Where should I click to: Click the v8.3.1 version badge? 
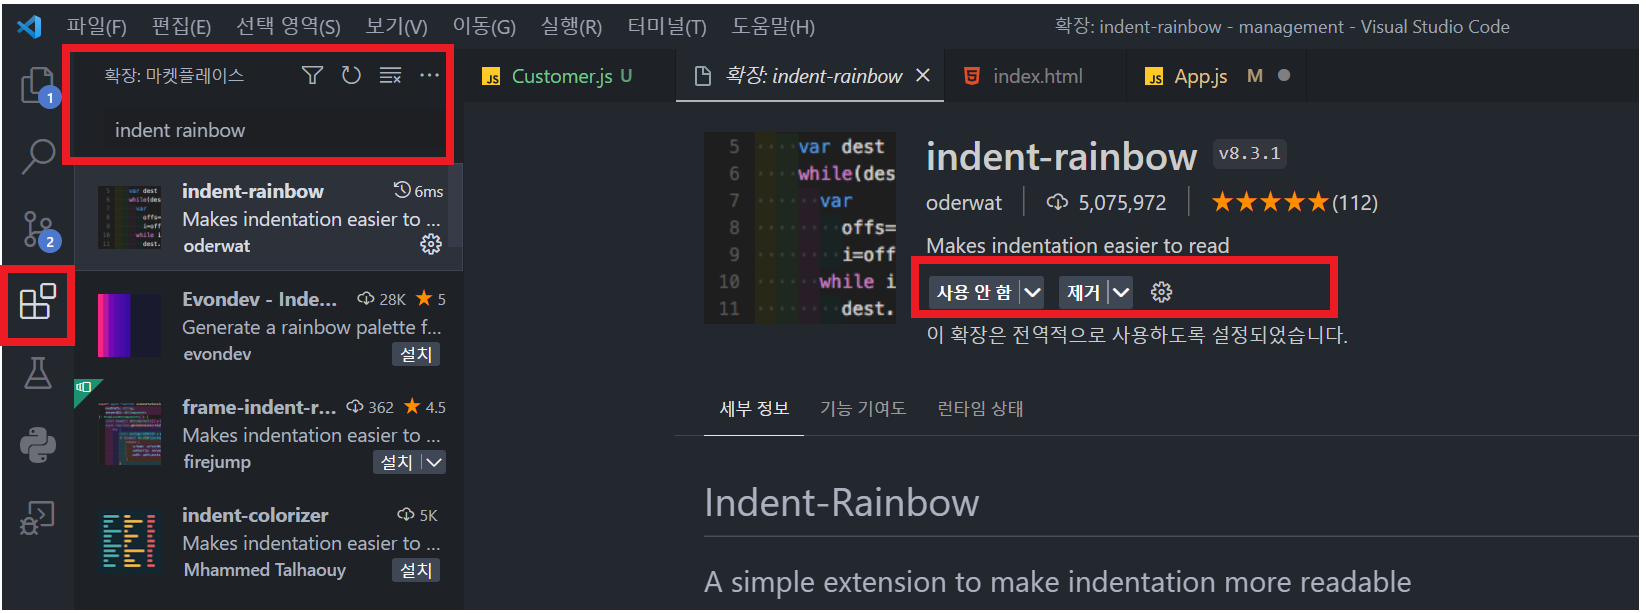pos(1249,153)
